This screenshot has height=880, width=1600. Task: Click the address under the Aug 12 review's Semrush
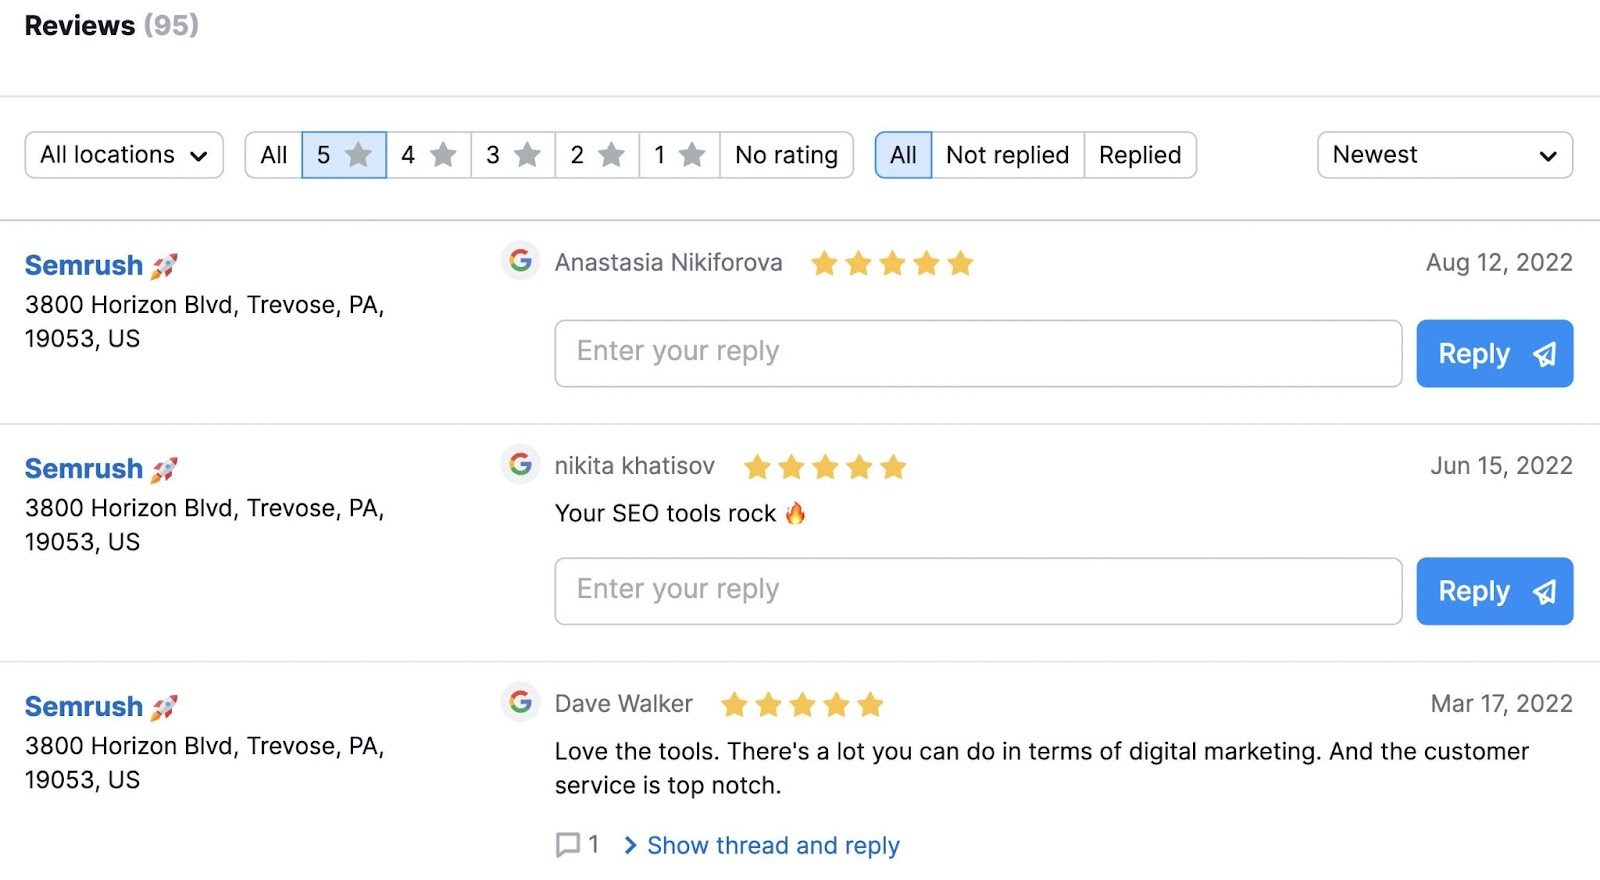click(x=205, y=322)
